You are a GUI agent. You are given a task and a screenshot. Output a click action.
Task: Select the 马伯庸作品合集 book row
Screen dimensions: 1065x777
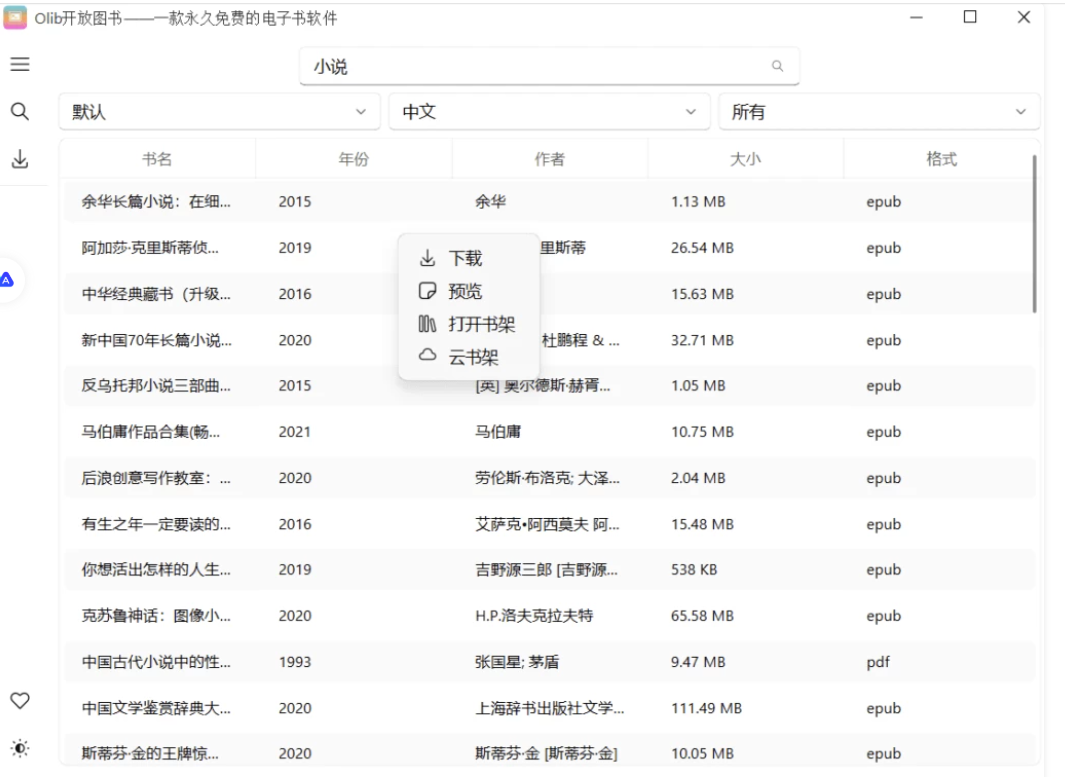click(x=156, y=432)
